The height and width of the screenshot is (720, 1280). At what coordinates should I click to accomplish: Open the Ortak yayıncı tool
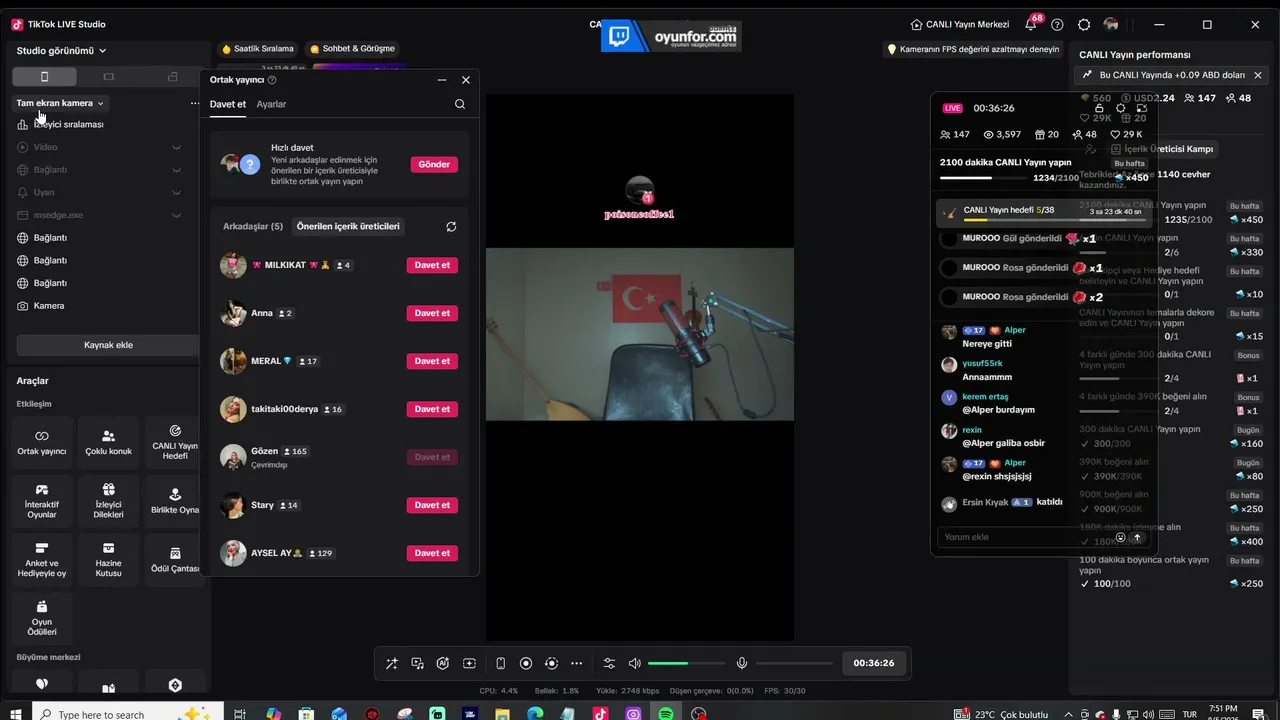[x=42, y=443]
